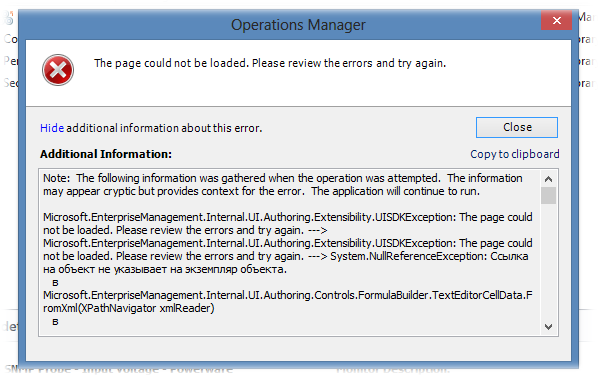Click the scrollbar track below the thumb
Image resolution: width=598 pixels, height=378 pixels.
pyautogui.click(x=548, y=262)
